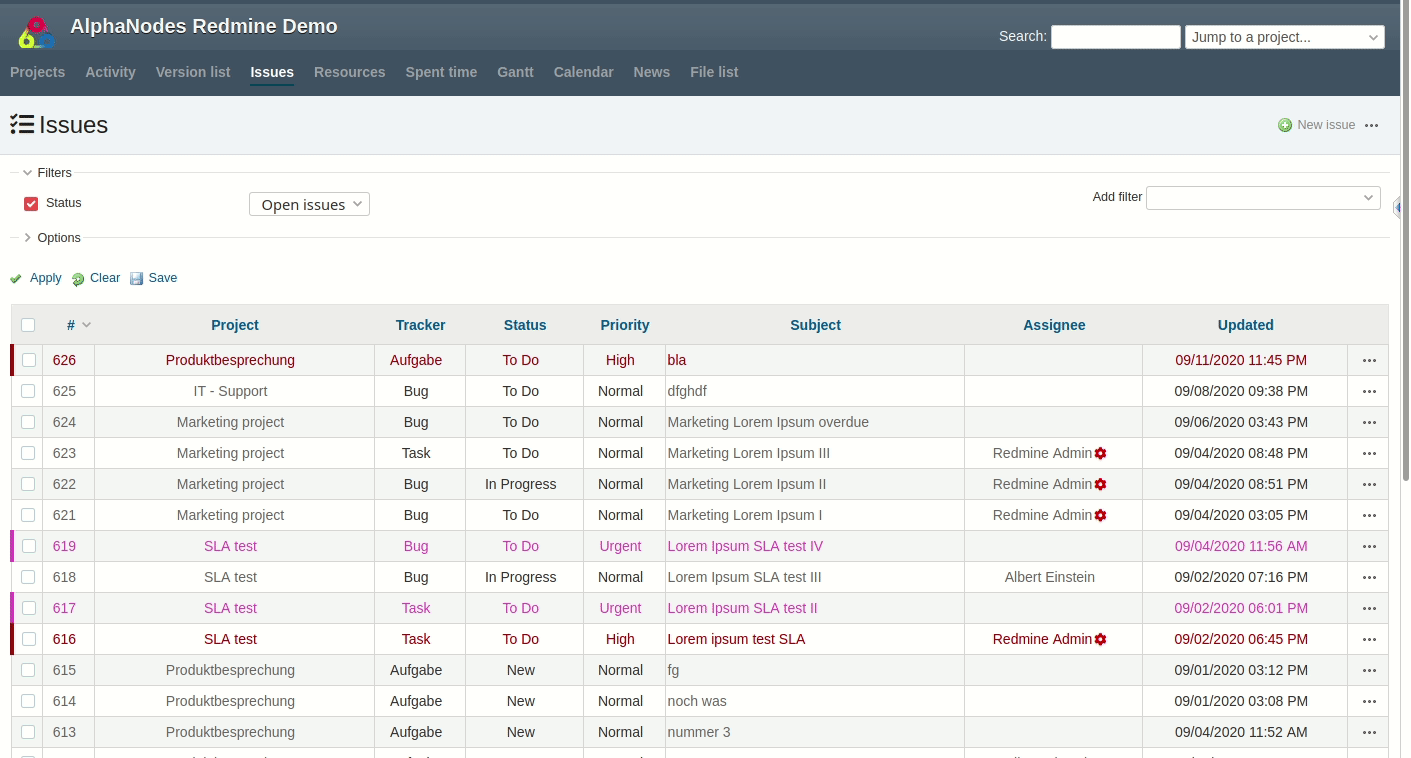
Task: Uncheck the Status filter checkbox
Action: tap(31, 203)
